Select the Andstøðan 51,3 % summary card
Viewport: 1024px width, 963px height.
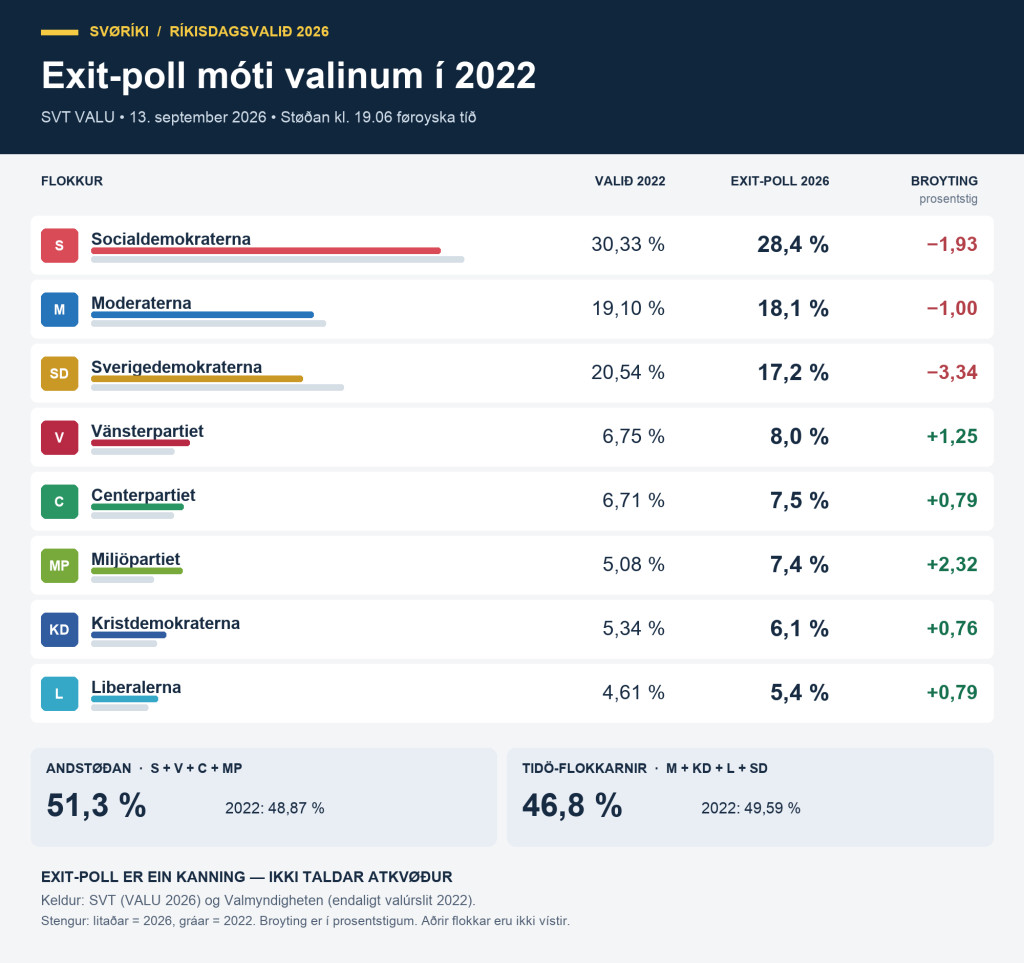coord(264,797)
